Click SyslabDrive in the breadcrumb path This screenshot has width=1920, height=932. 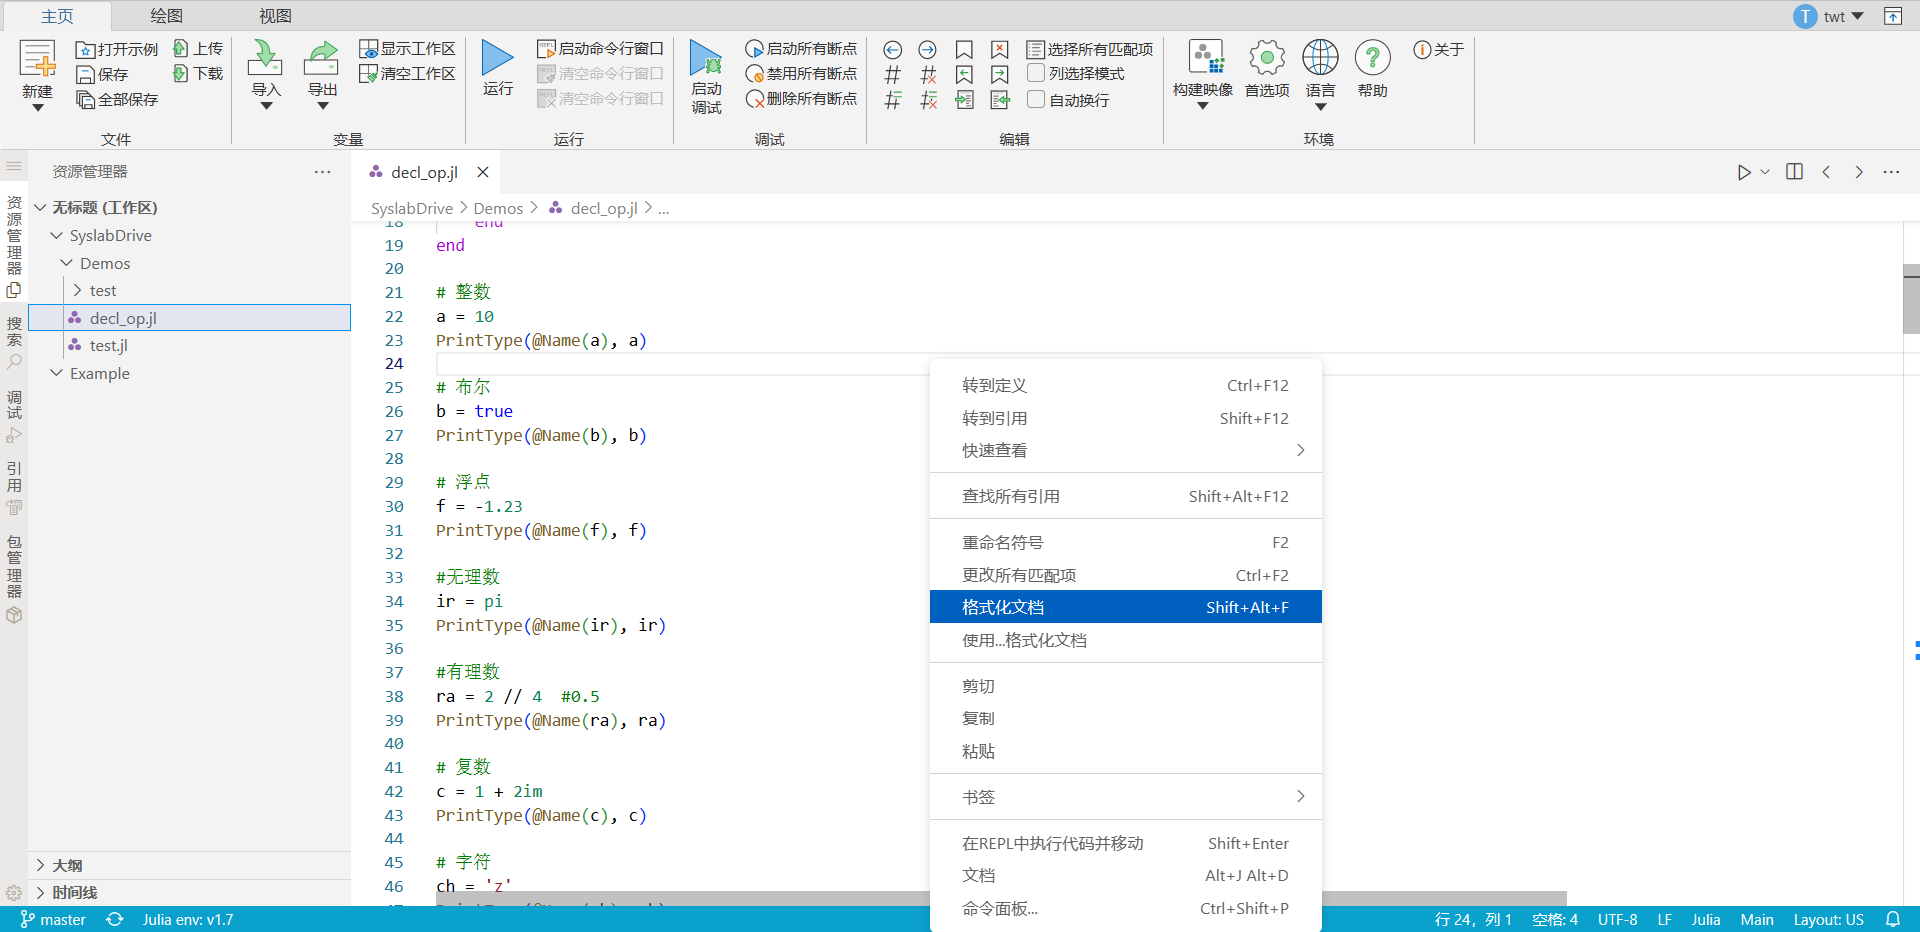[x=412, y=208]
